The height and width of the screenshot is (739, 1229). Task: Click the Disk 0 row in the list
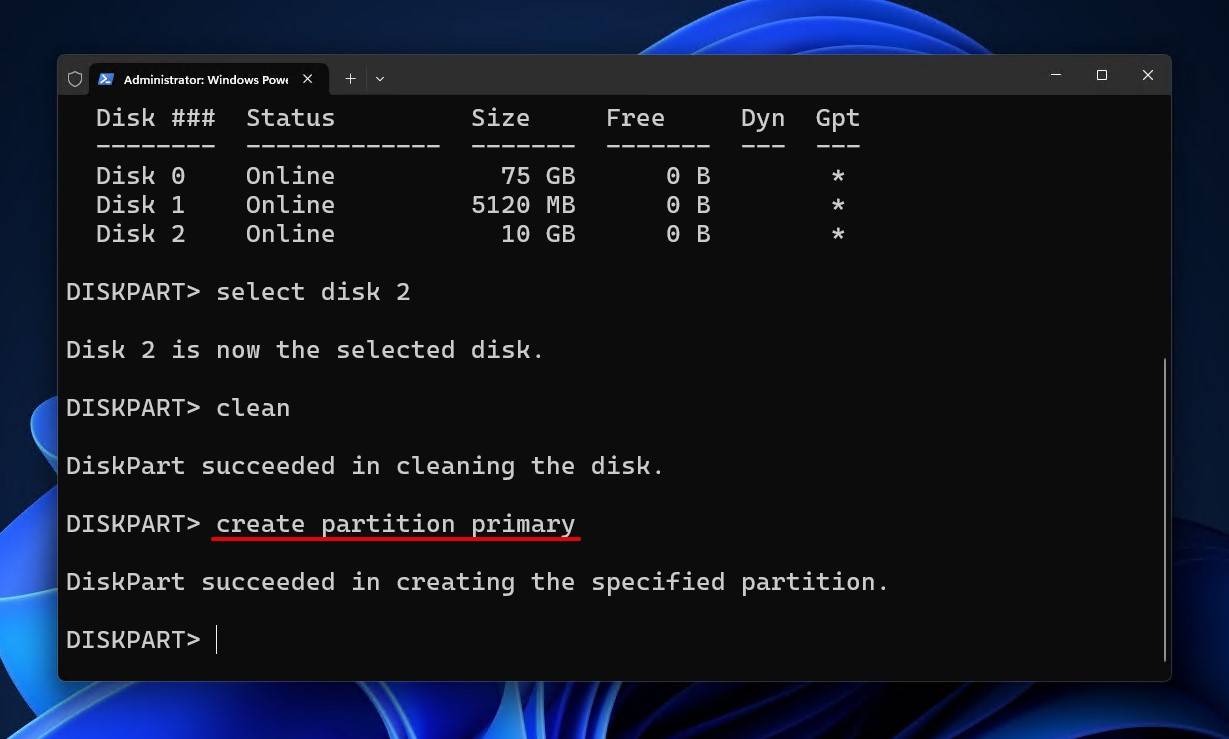(x=140, y=176)
